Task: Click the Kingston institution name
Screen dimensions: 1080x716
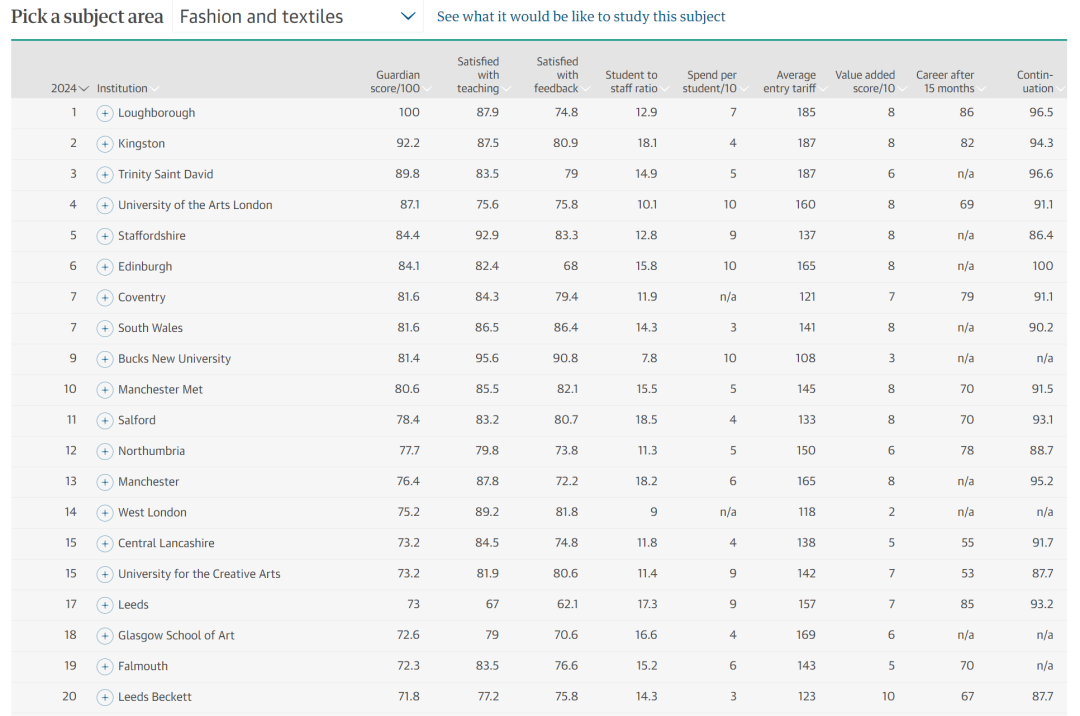Action: pos(141,144)
